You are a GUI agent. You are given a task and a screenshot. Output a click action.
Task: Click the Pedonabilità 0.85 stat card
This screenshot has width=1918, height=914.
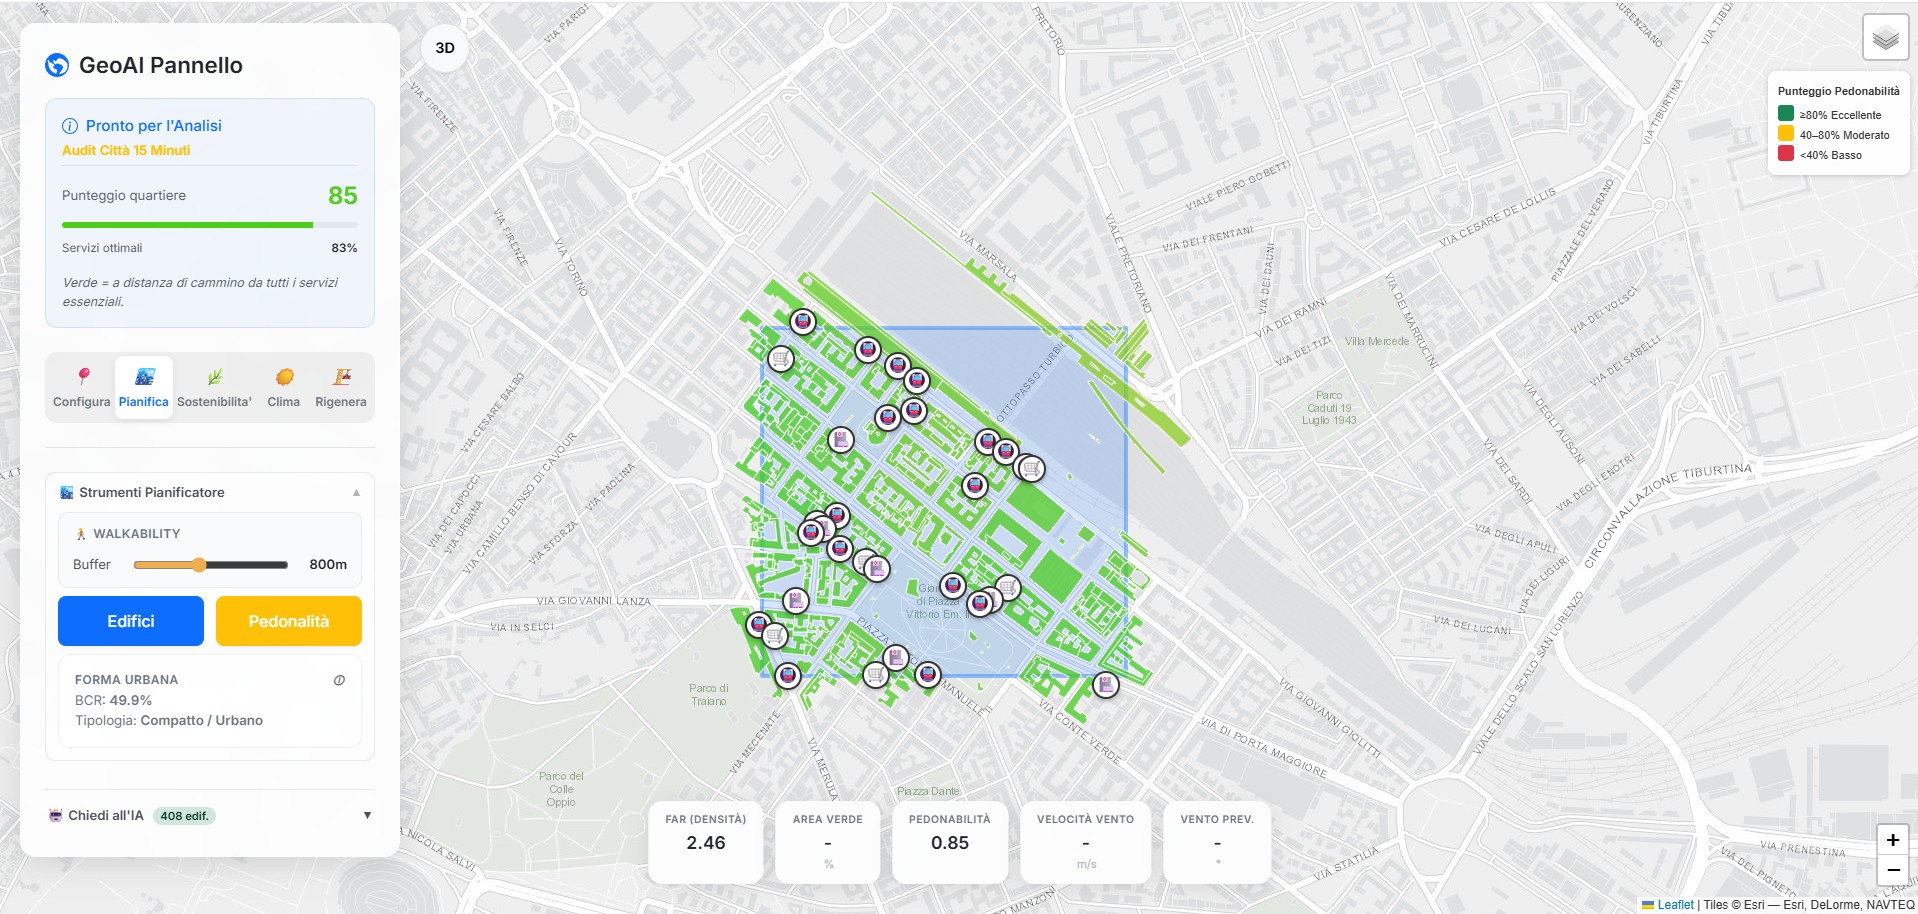[950, 842]
